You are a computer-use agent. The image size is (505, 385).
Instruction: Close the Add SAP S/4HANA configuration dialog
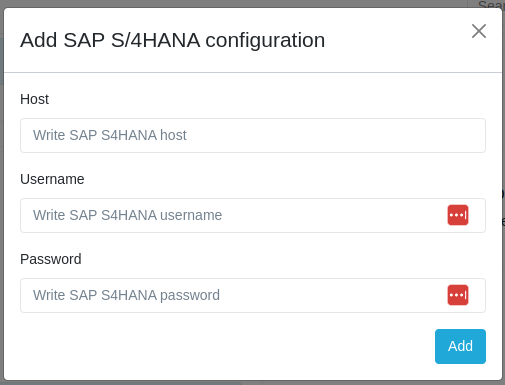click(x=479, y=31)
